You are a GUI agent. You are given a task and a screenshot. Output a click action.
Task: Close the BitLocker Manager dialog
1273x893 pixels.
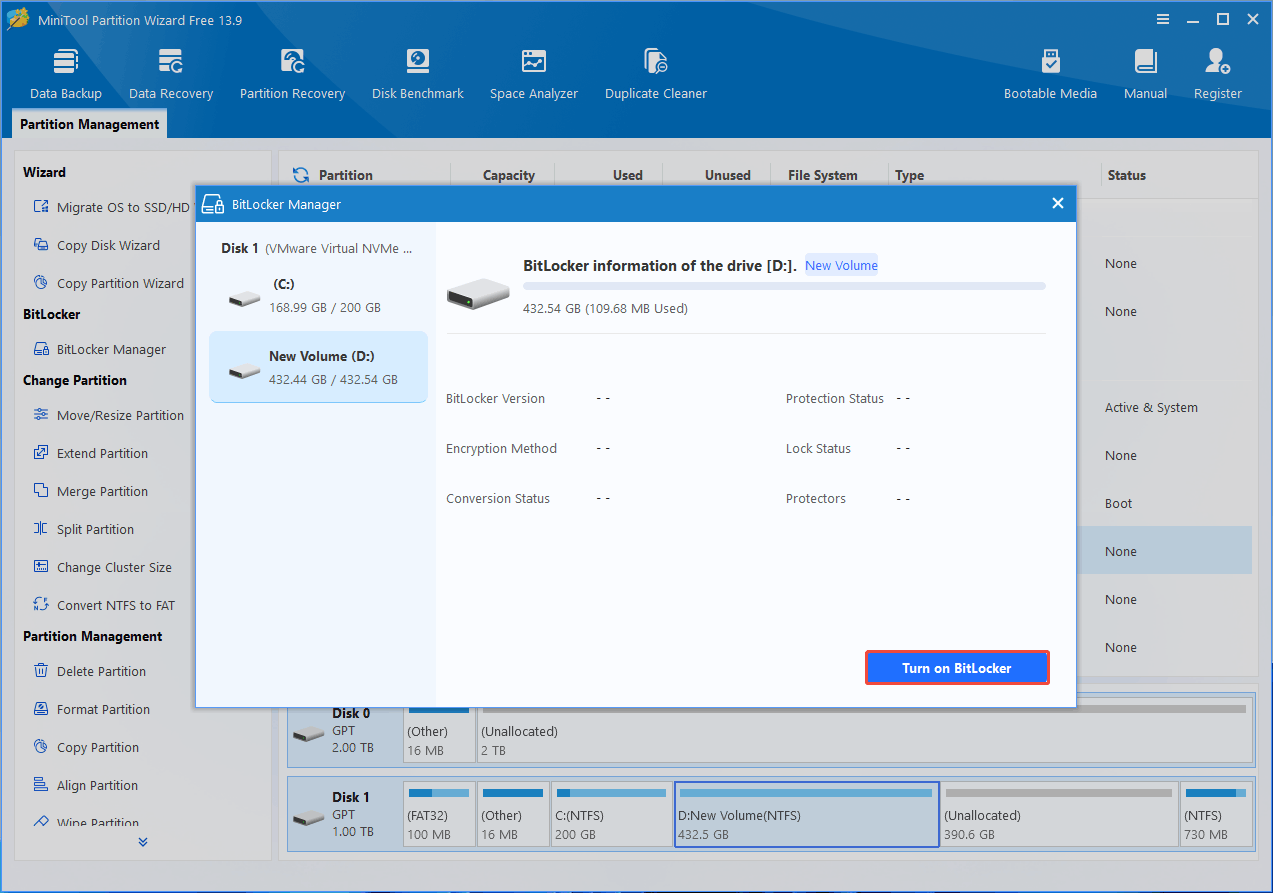coord(1058,203)
